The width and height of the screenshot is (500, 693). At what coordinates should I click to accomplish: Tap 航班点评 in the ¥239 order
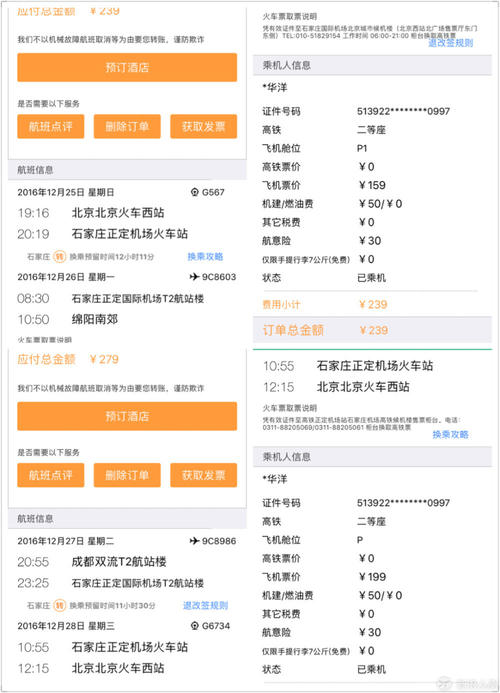[51, 126]
